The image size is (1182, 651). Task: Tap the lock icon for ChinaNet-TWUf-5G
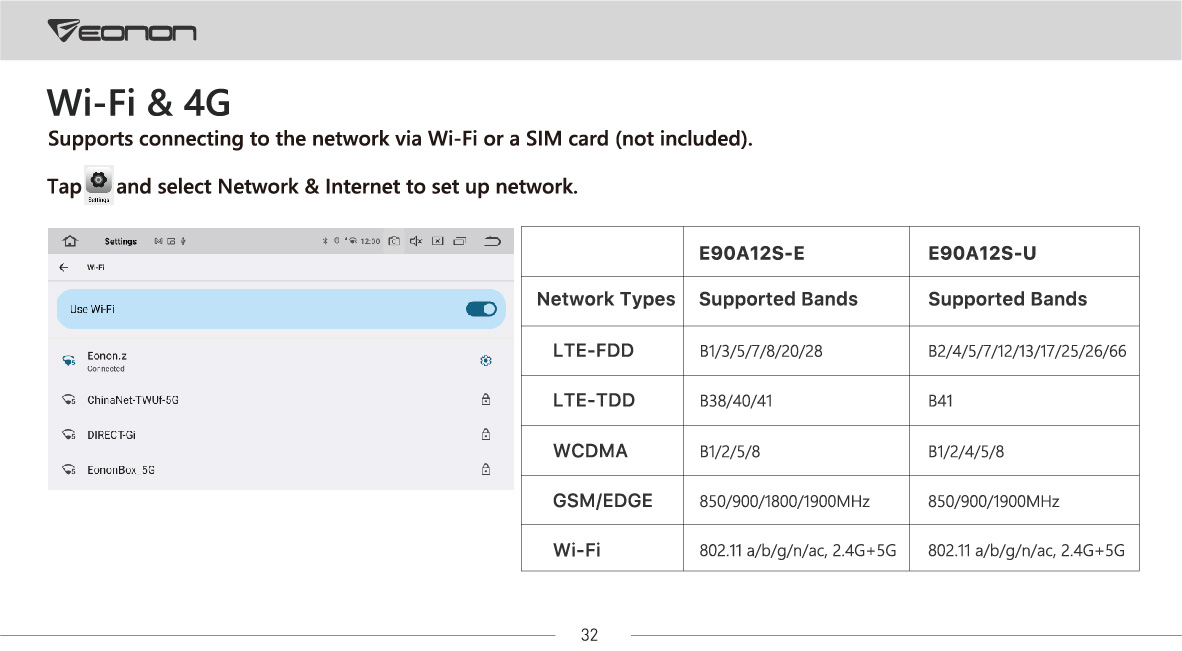(x=486, y=399)
